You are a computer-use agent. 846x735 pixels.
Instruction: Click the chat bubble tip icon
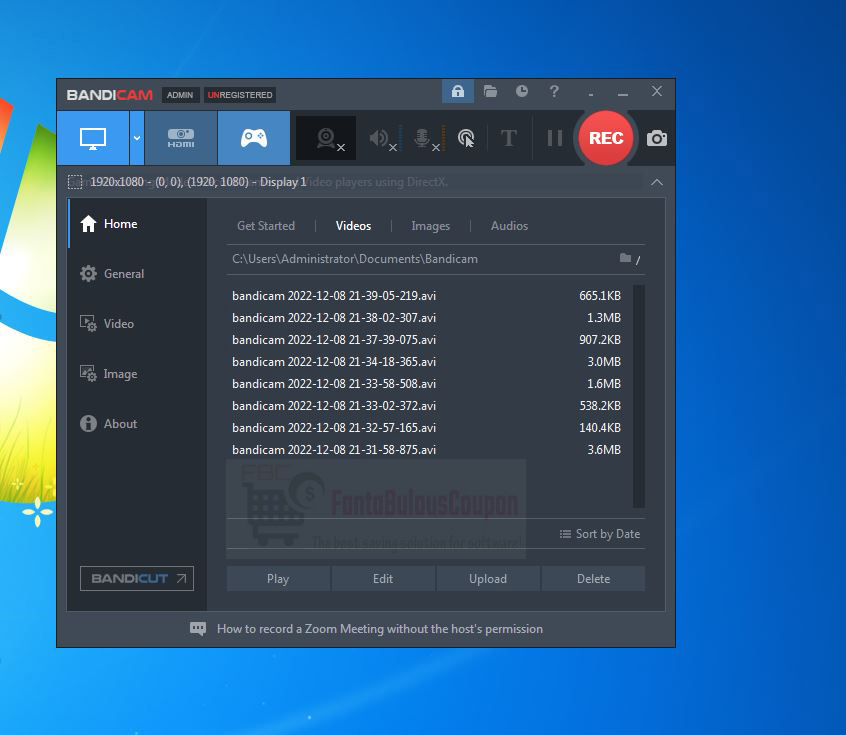[x=198, y=629]
